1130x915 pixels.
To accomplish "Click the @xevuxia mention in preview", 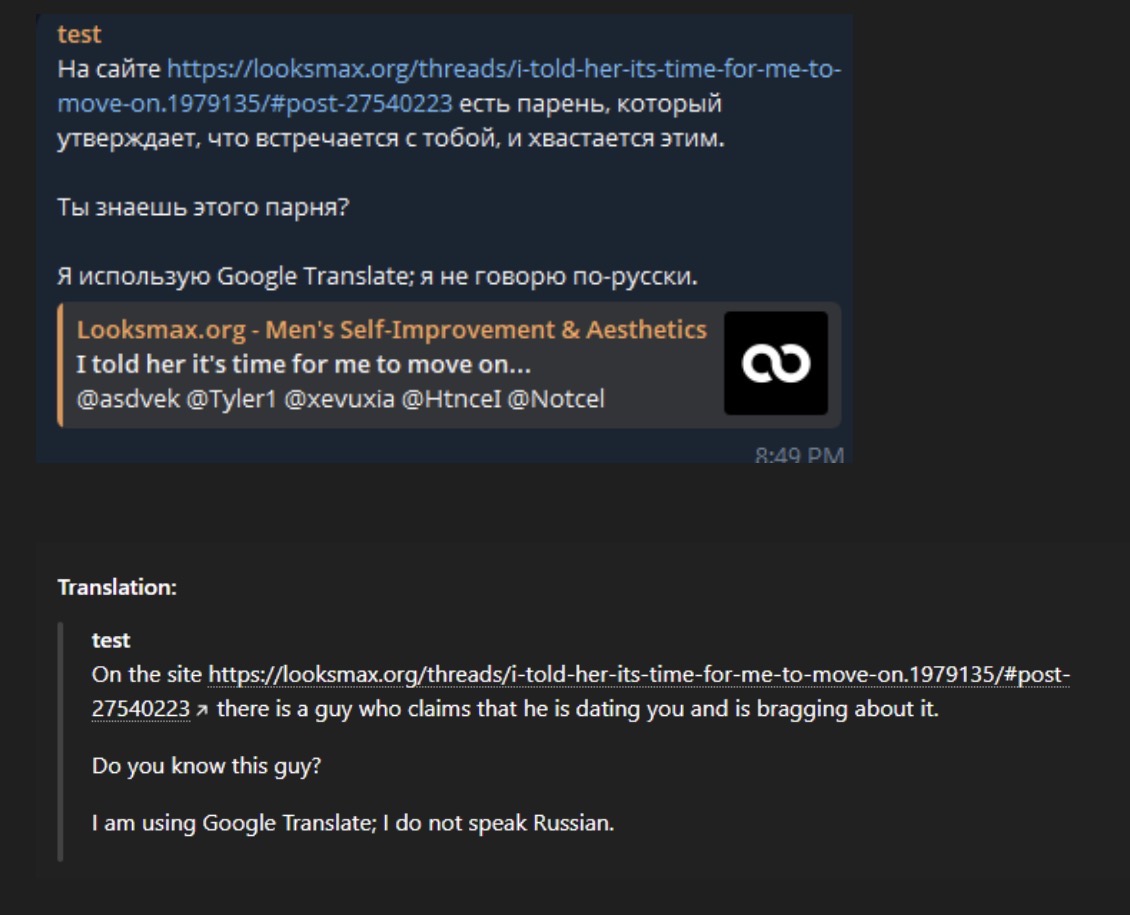I will tap(339, 399).
